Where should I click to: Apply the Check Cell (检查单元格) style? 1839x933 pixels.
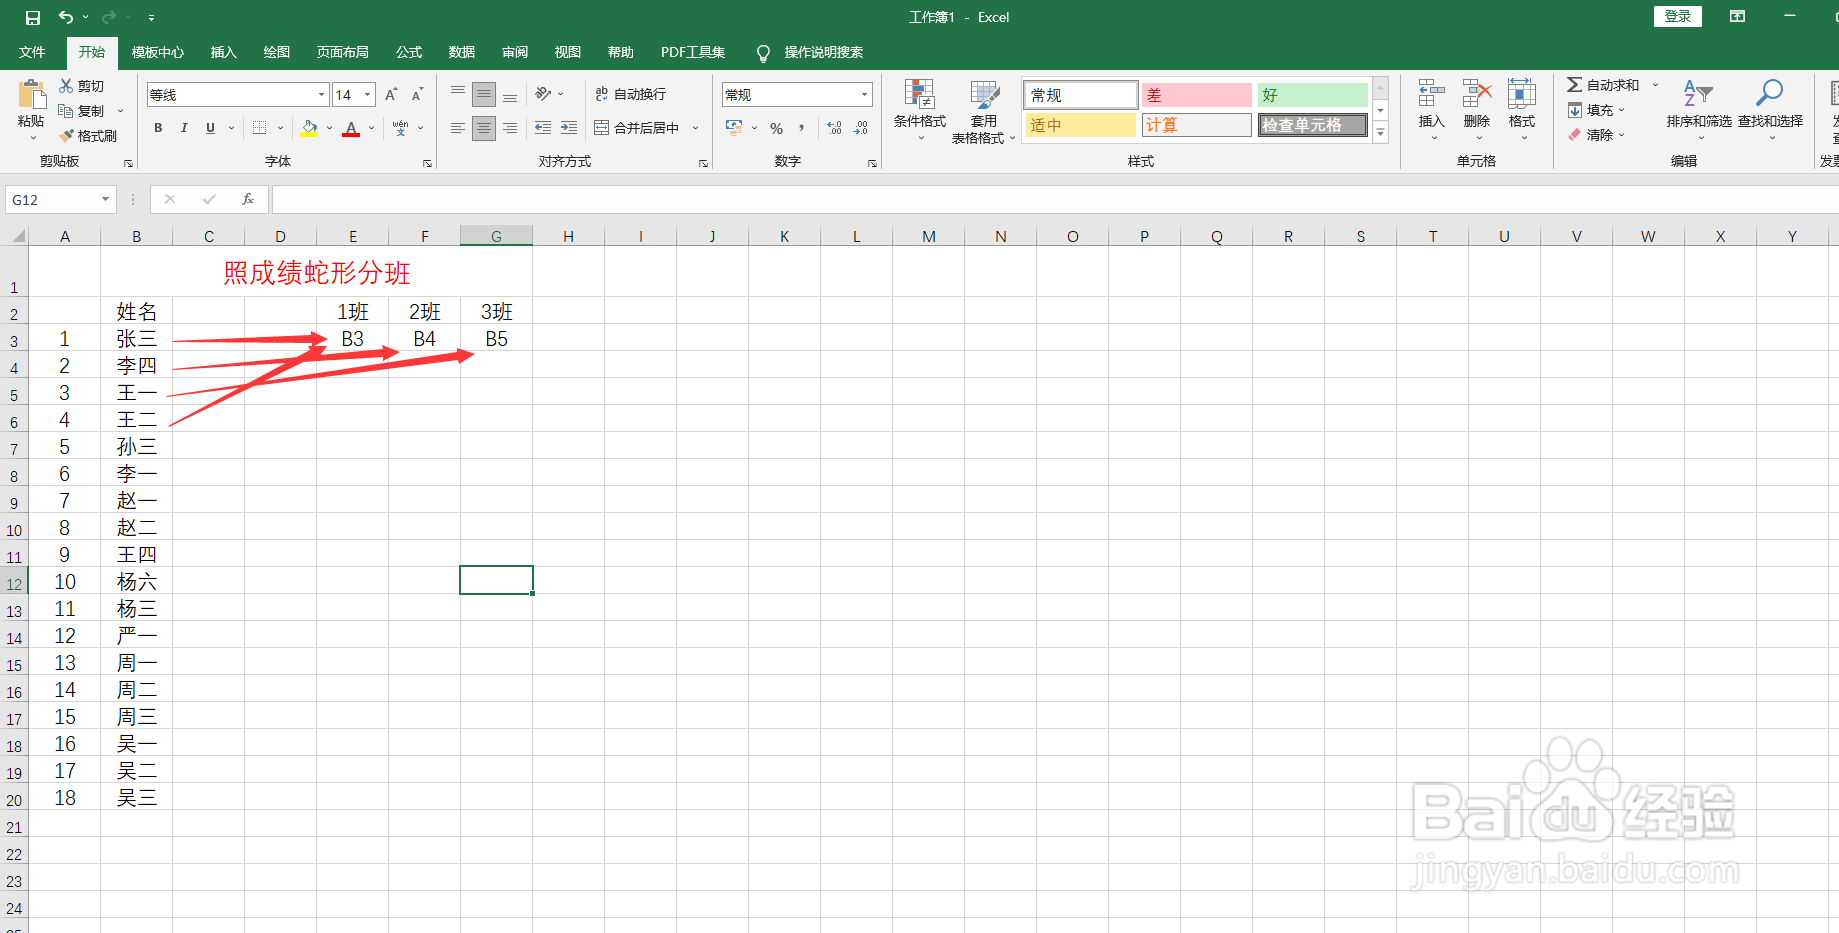(1312, 125)
